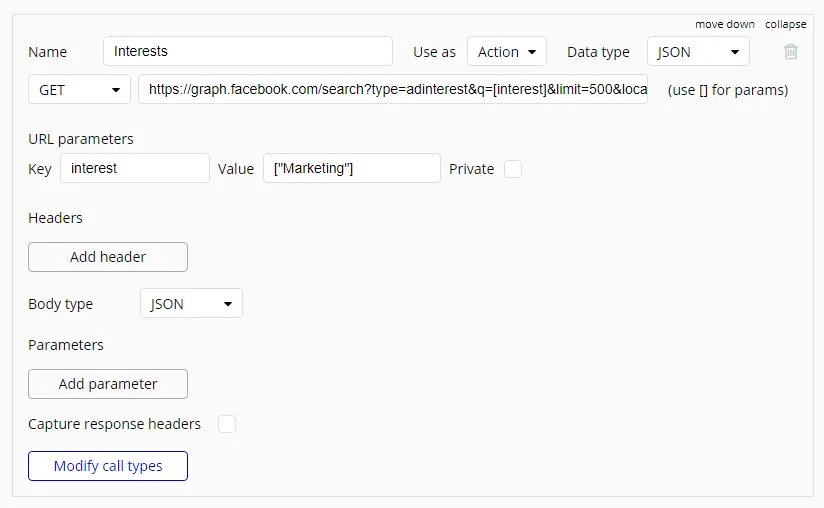Viewport: 824px width, 508px height.
Task: Select the Value field with ["Marketing"]
Action: point(351,168)
